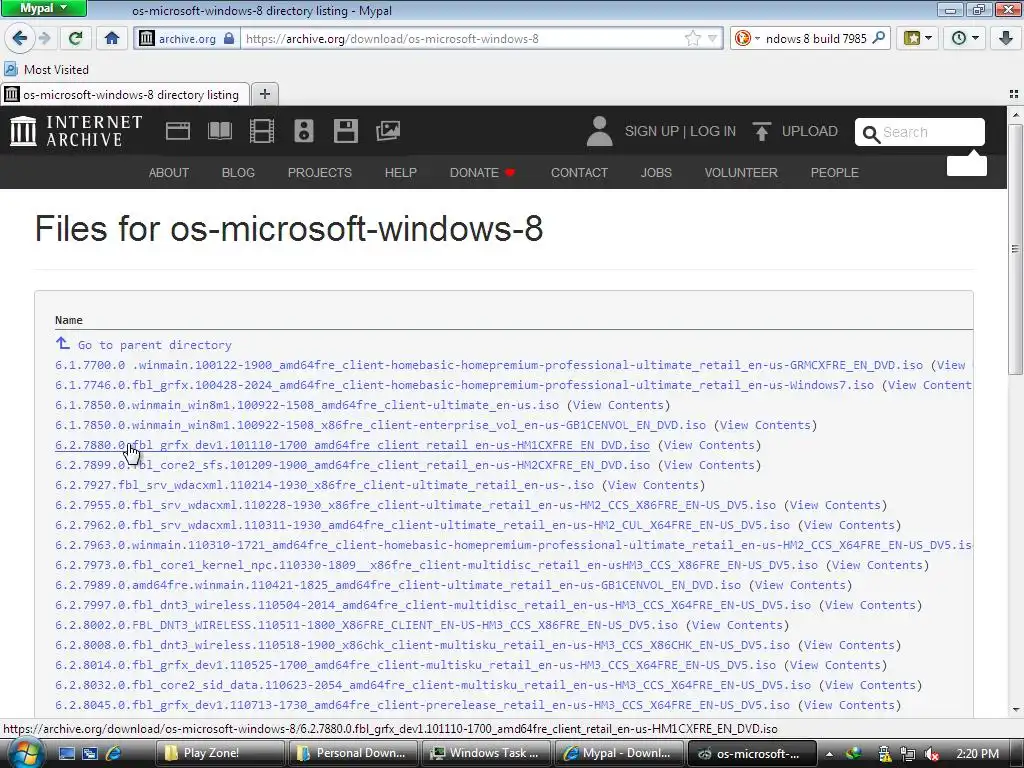Viewport: 1024px width, 768px height.
Task: Download 6.2.8002.0 FBL_DNT3_WIRELESS ISO
Action: pyautogui.click(x=366, y=625)
